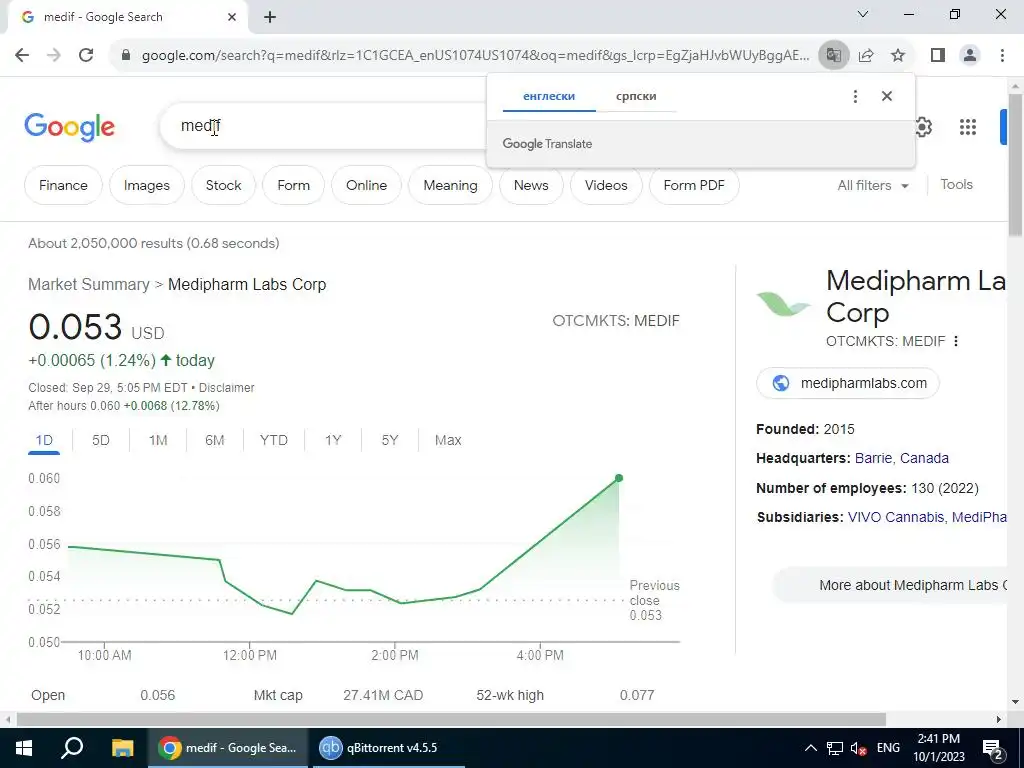The height and width of the screenshot is (768, 1024).
Task: Open File Explorer from taskbar
Action: (122, 748)
